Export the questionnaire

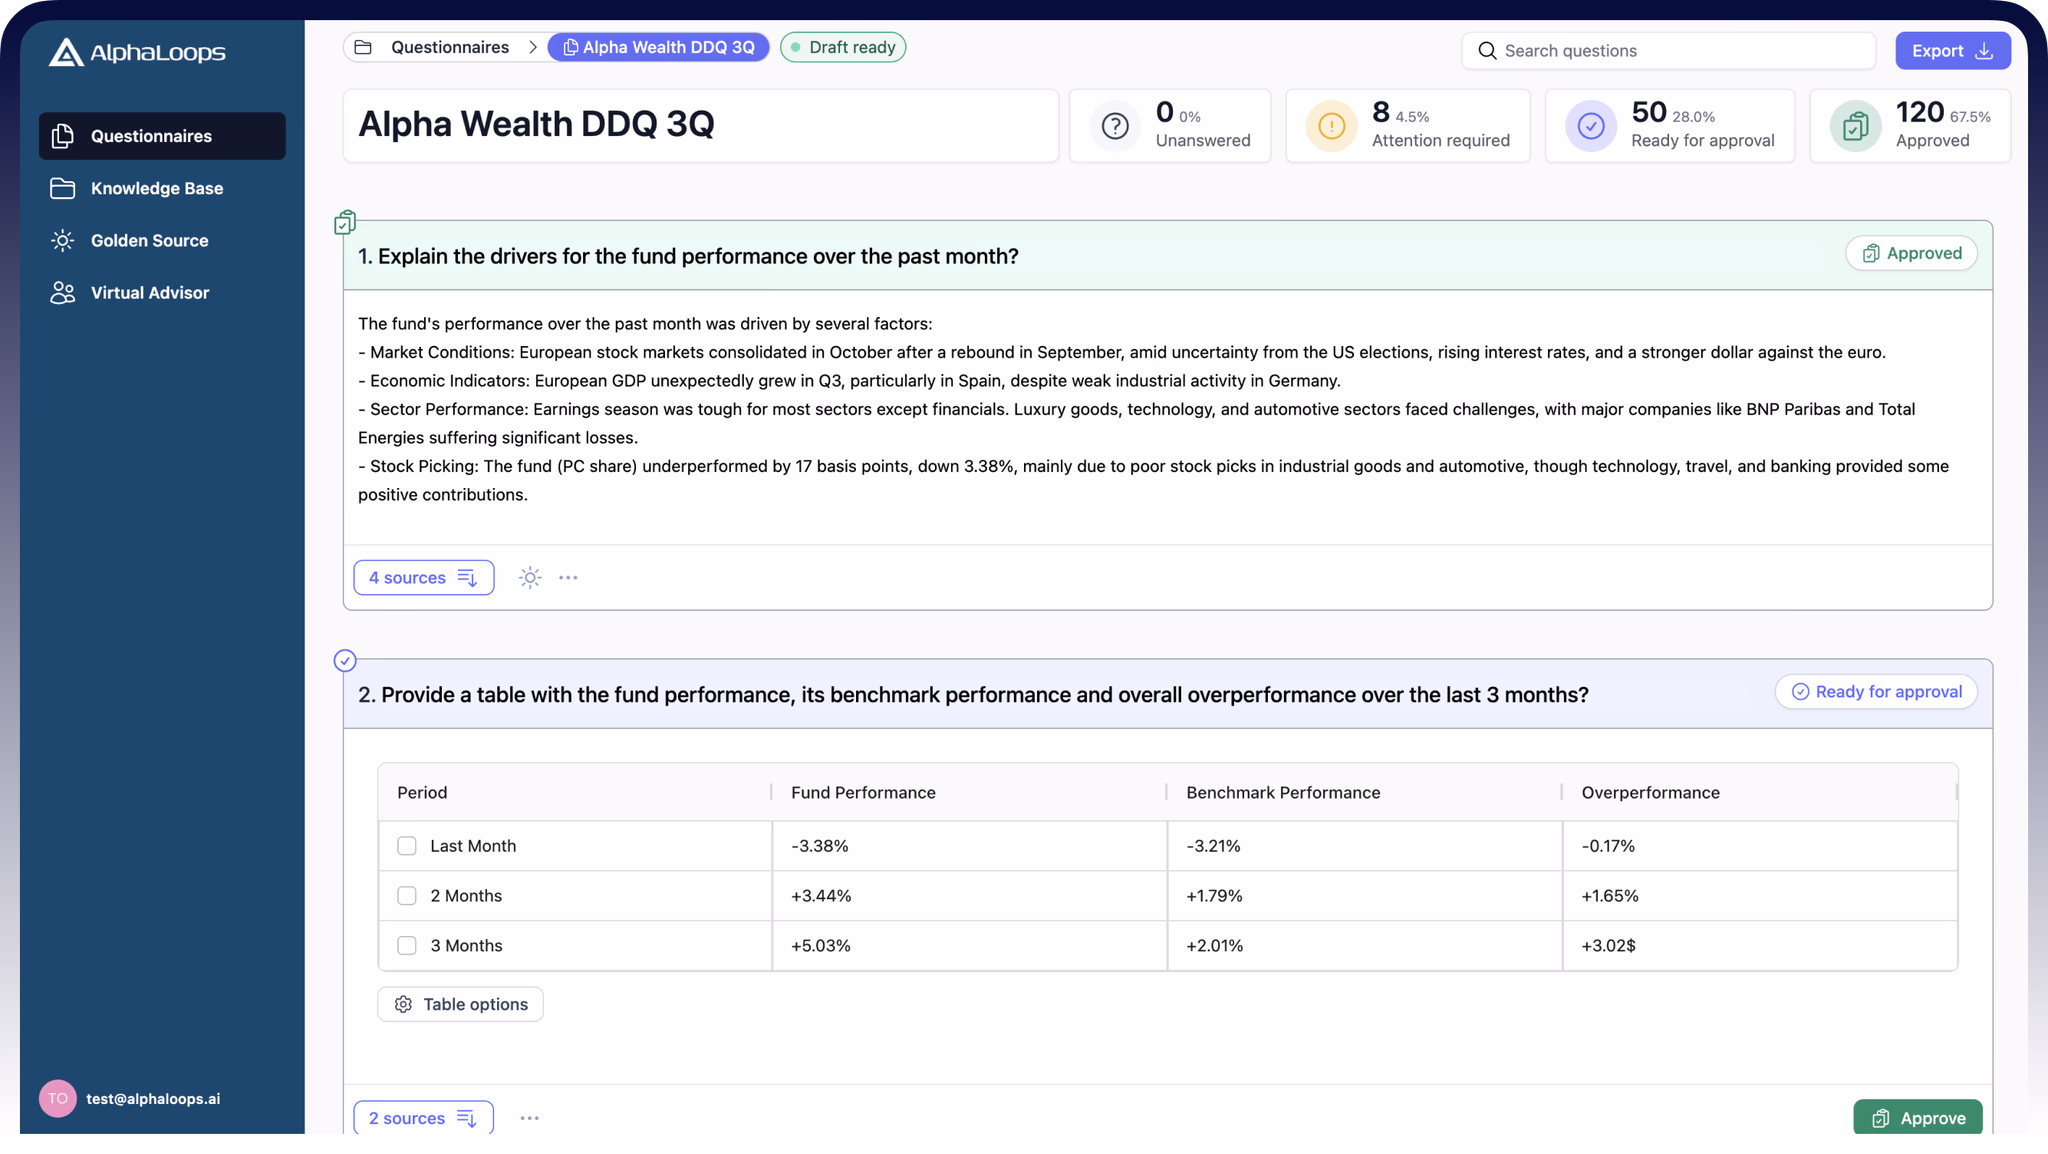[x=1952, y=50]
